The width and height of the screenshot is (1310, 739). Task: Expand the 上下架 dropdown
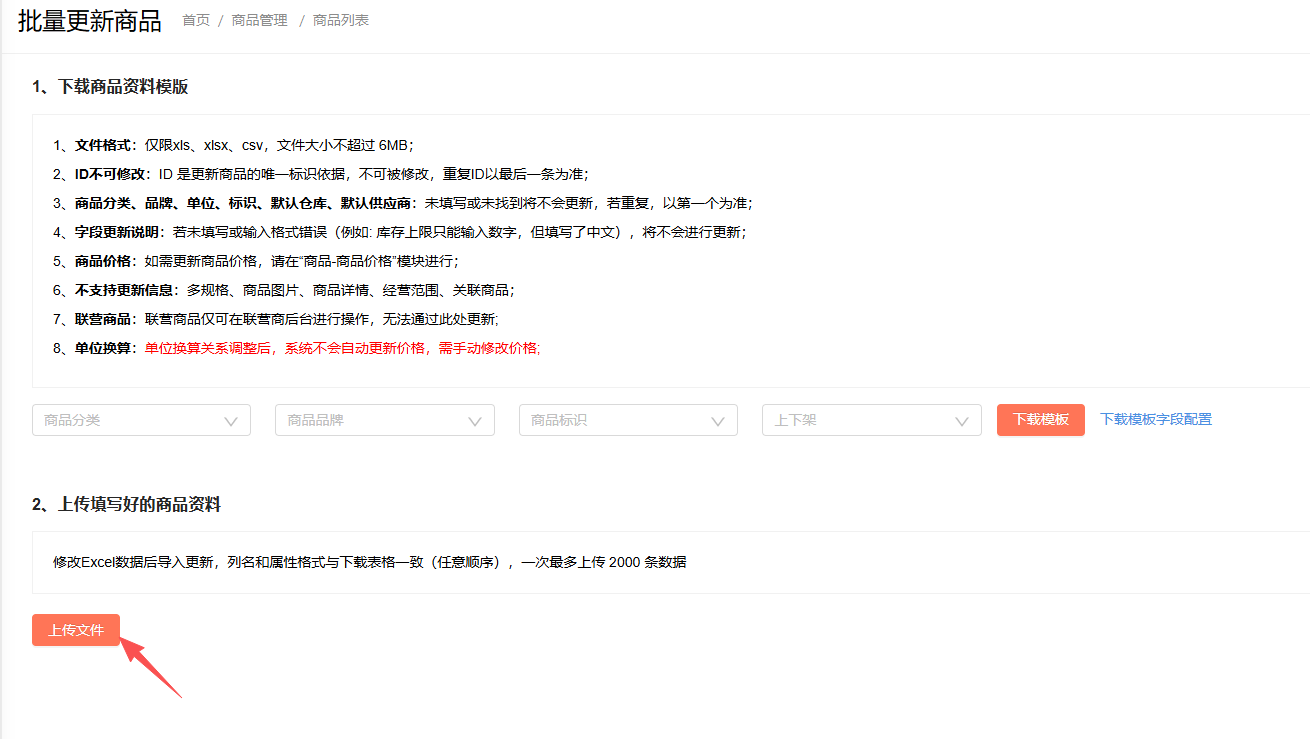871,420
